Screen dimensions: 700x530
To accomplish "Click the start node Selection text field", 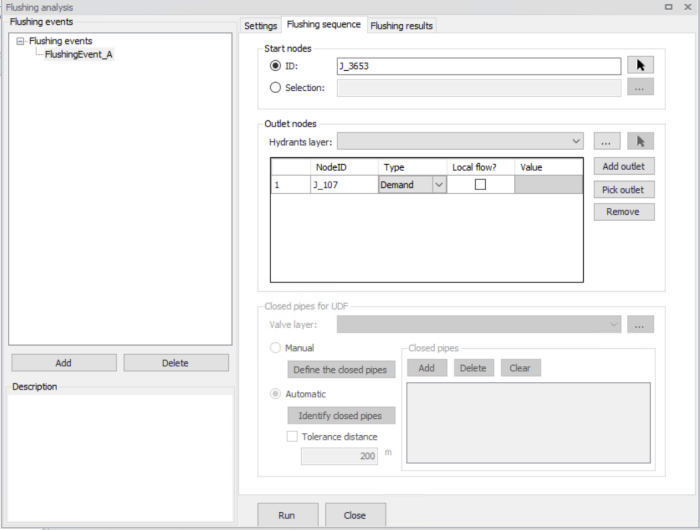I will (479, 88).
